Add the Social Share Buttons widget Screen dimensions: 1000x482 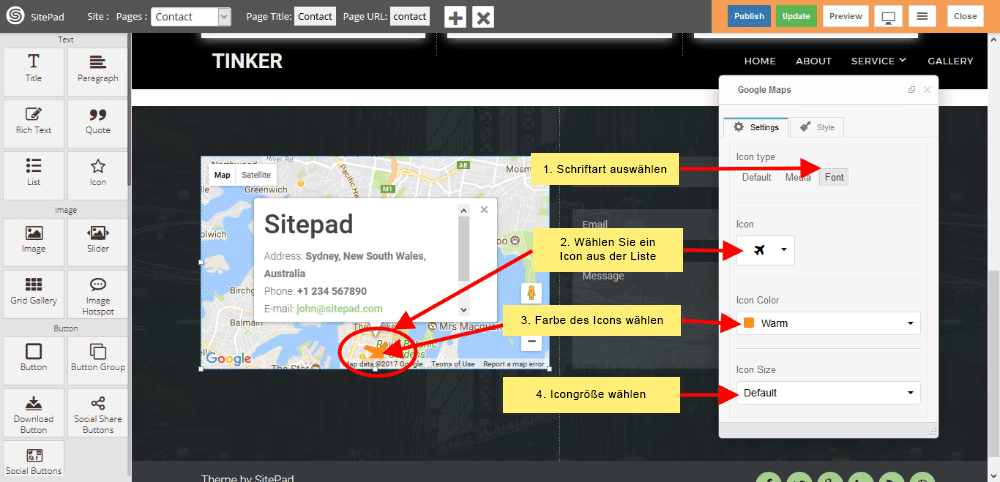98,413
